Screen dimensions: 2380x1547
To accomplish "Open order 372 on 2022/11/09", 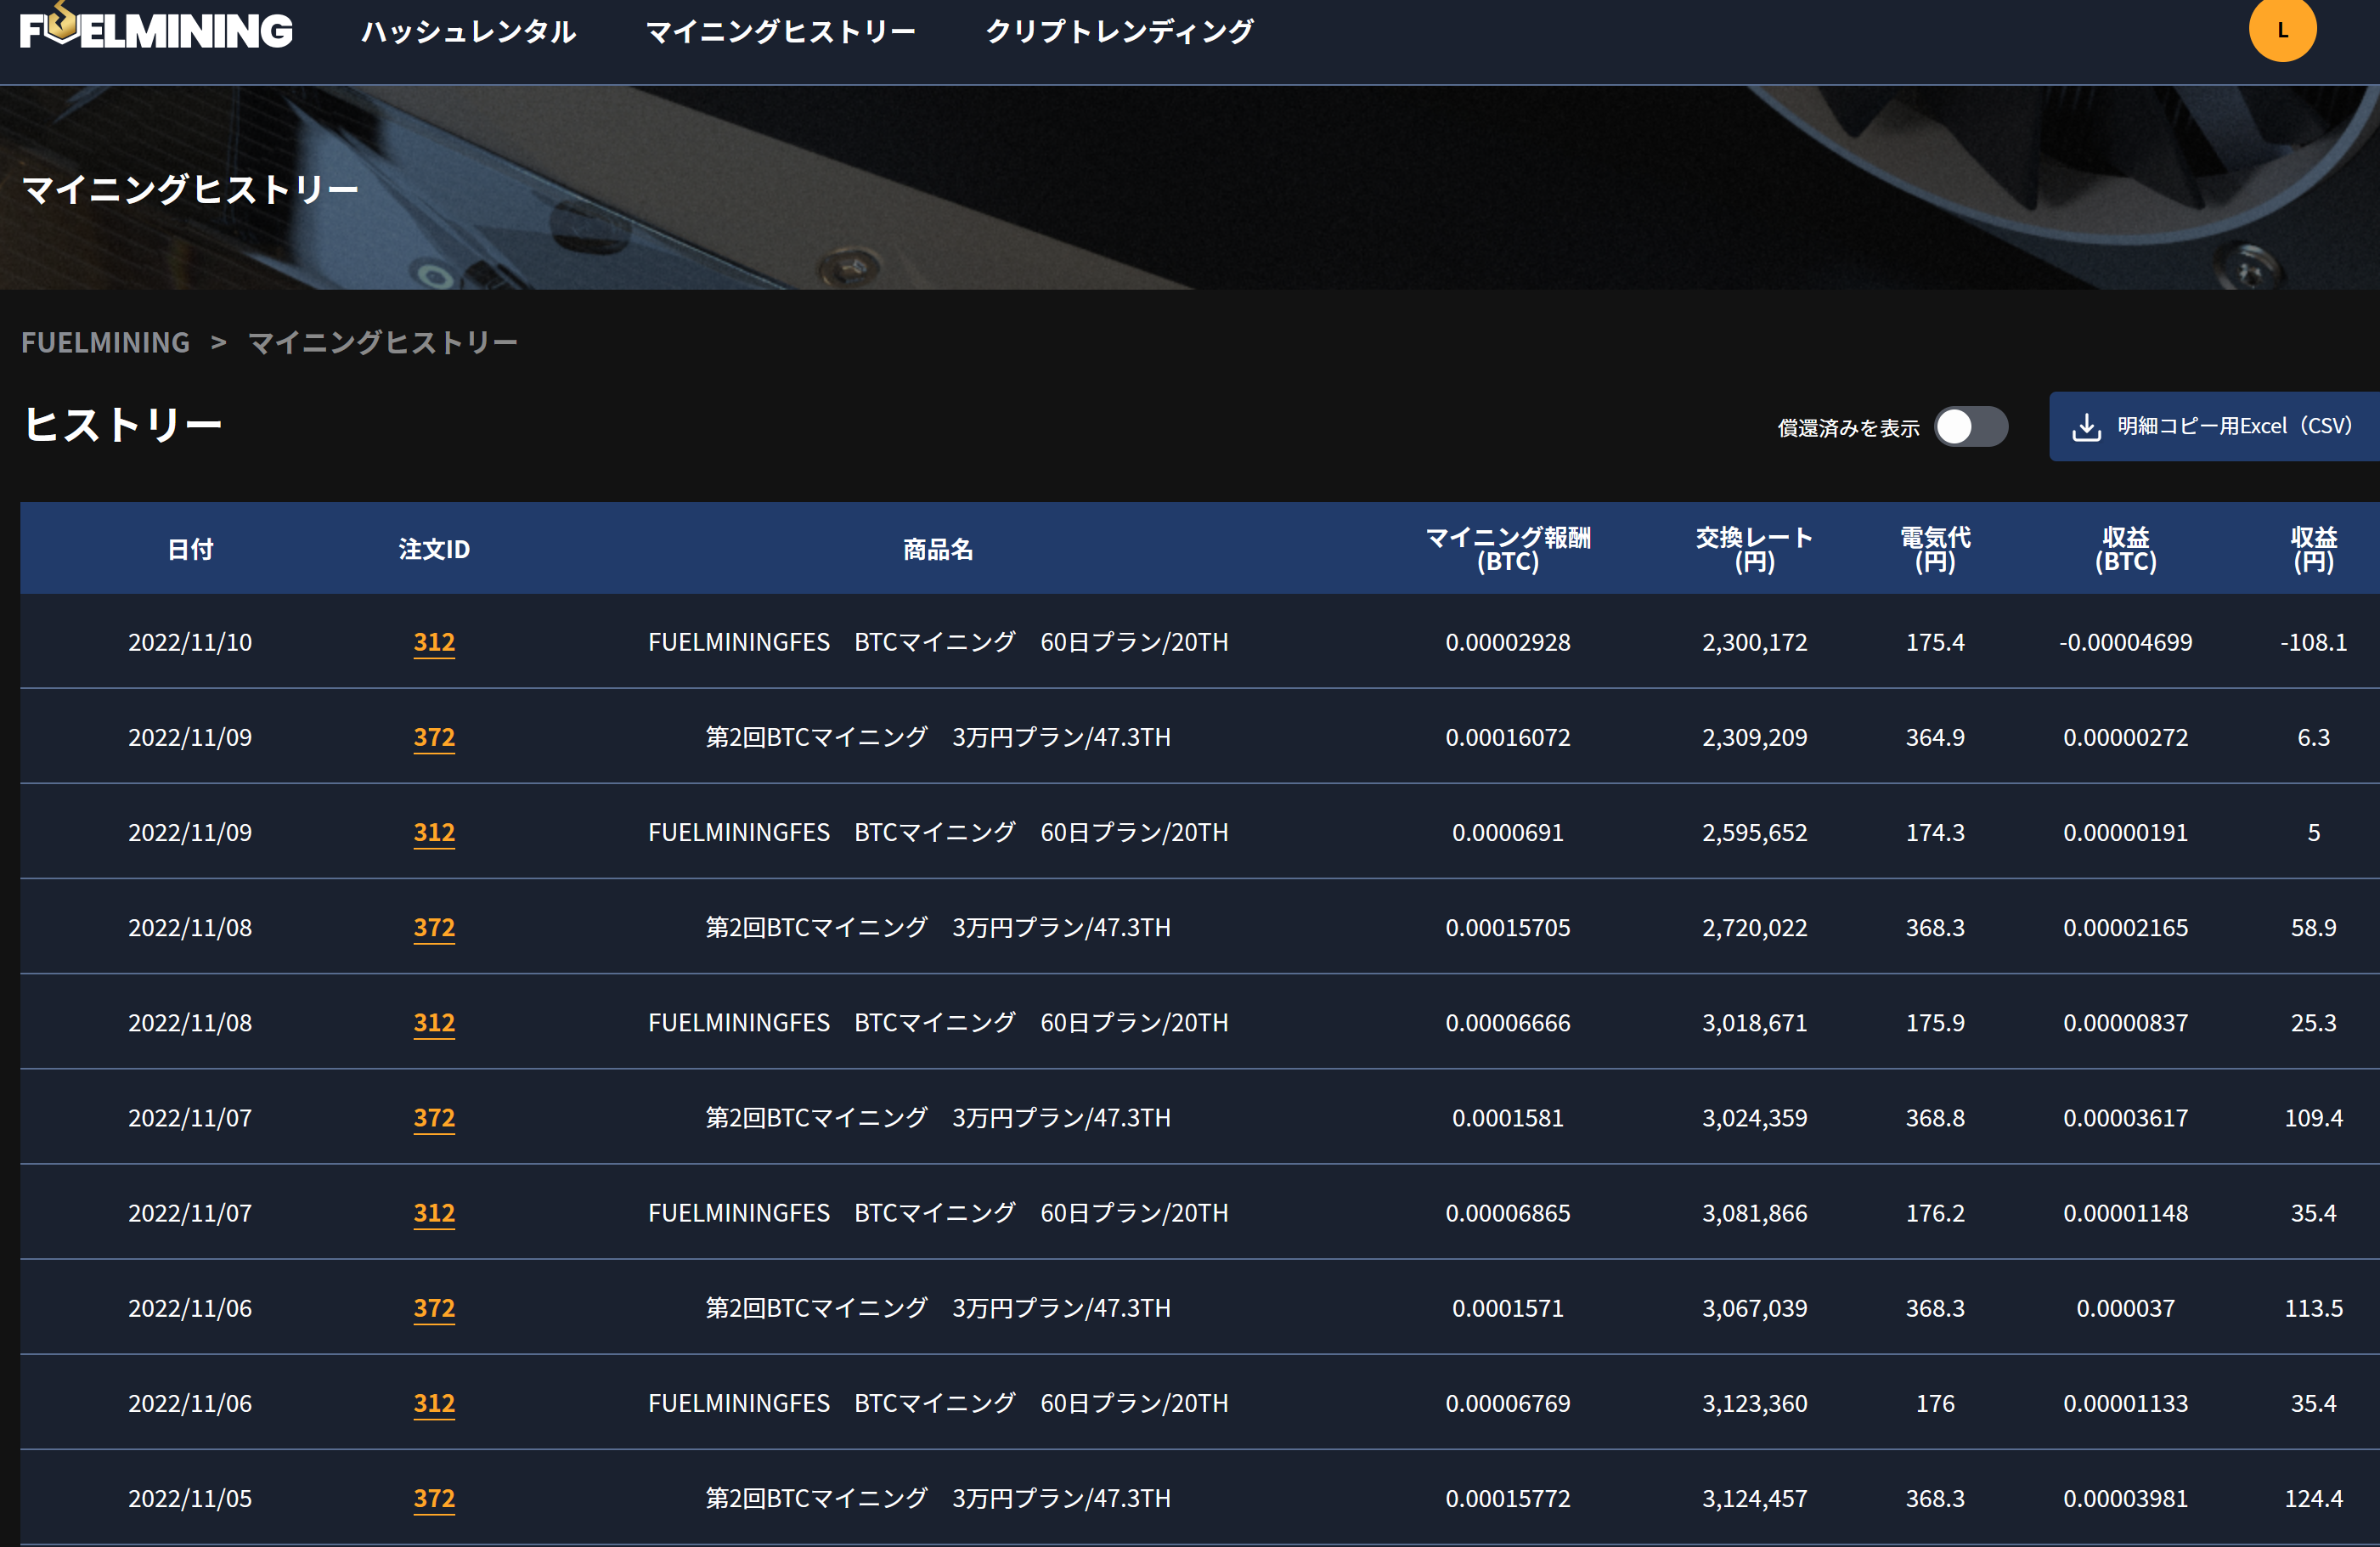I will pos(434,737).
